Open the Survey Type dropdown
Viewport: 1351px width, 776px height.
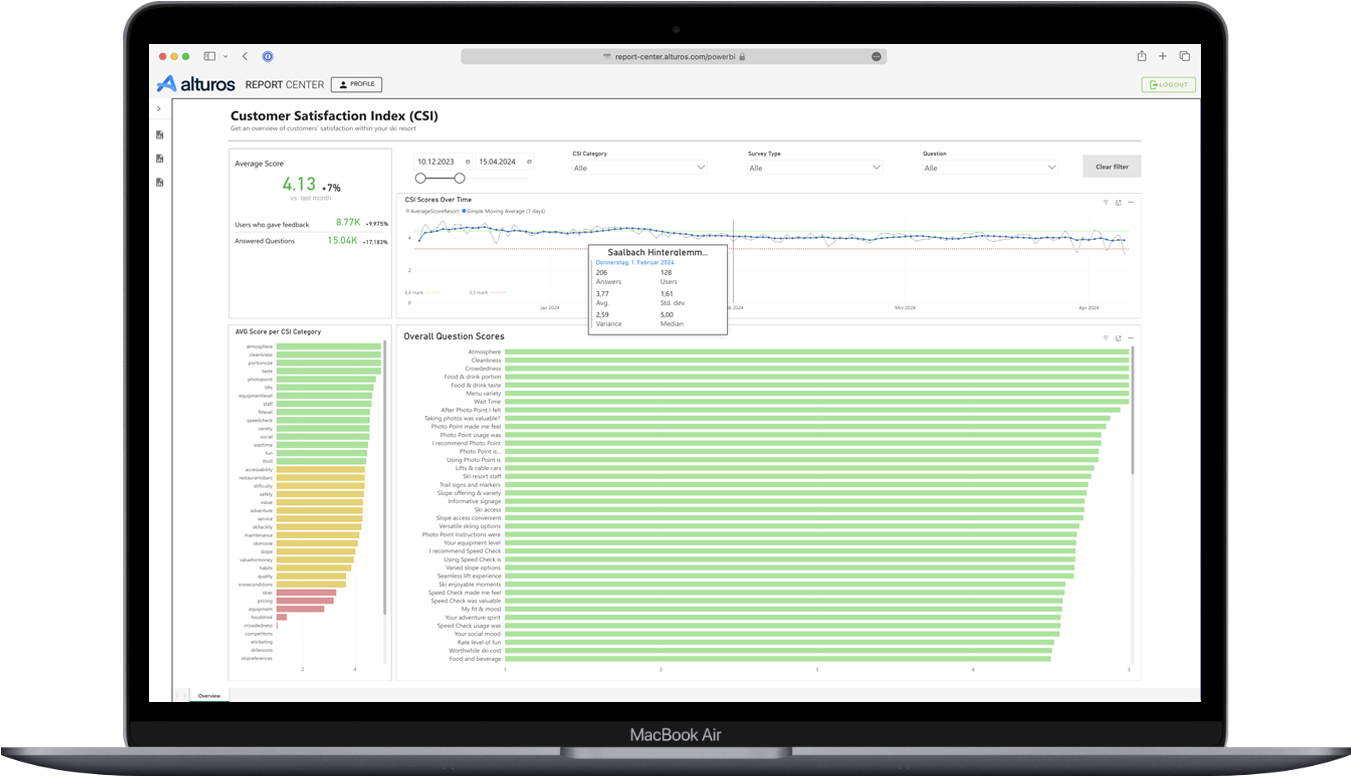click(815, 168)
